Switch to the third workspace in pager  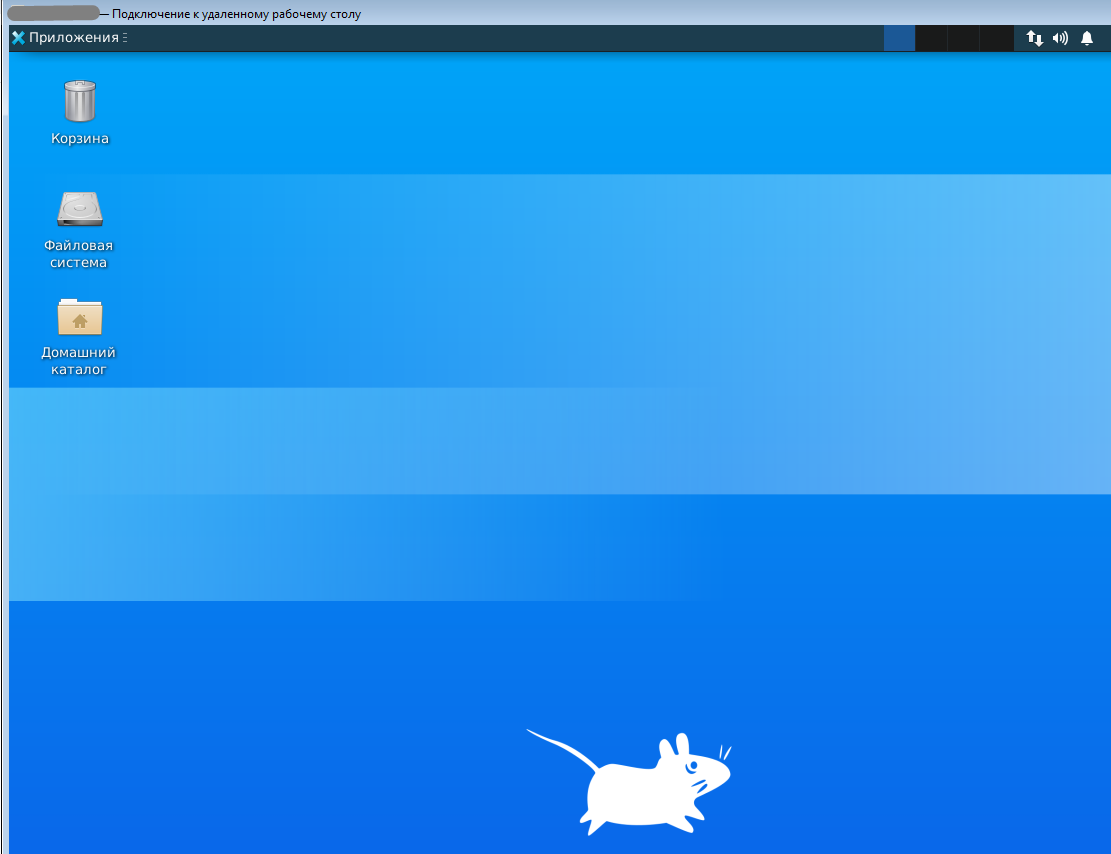(x=963, y=38)
